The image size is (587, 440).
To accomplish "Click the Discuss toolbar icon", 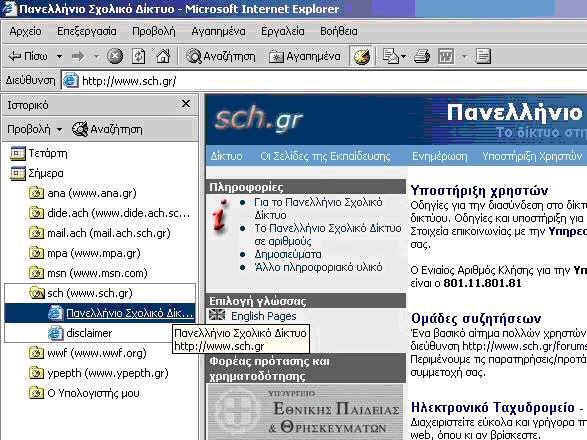I will pyautogui.click(x=483, y=57).
